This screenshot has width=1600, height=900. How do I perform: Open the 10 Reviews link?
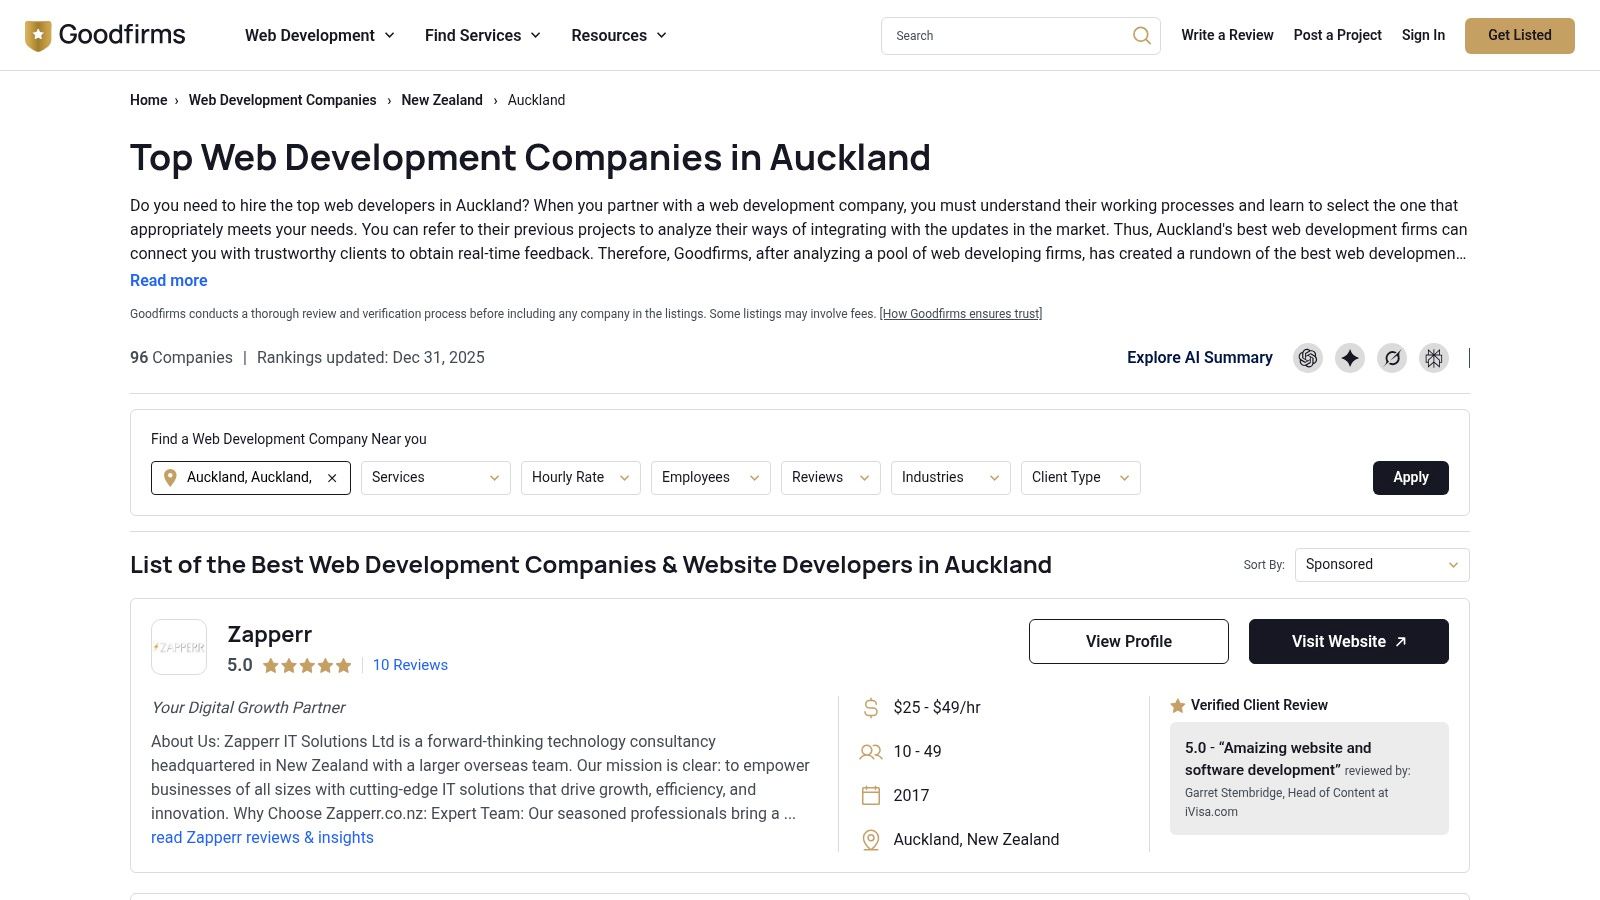coord(410,665)
